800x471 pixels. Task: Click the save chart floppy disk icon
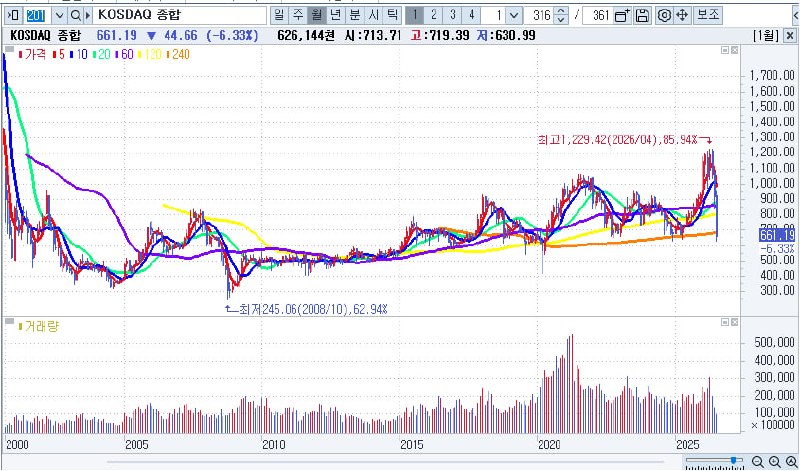pyautogui.click(x=642, y=16)
